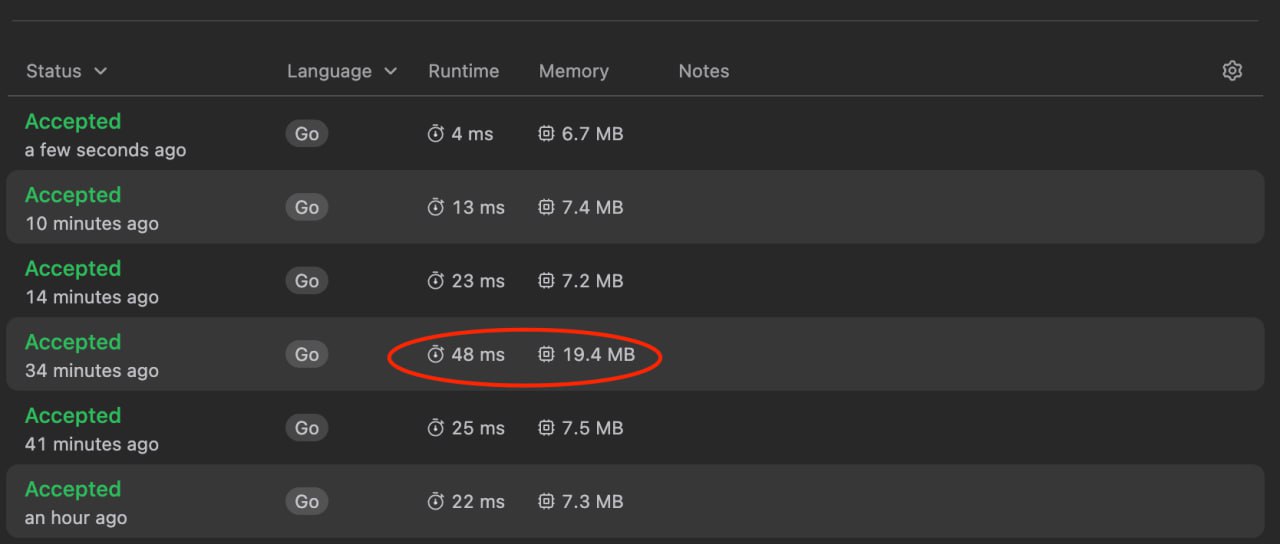Click the memory chip icon beside 7.2 MB
Viewport: 1280px width, 544px height.
(546, 281)
